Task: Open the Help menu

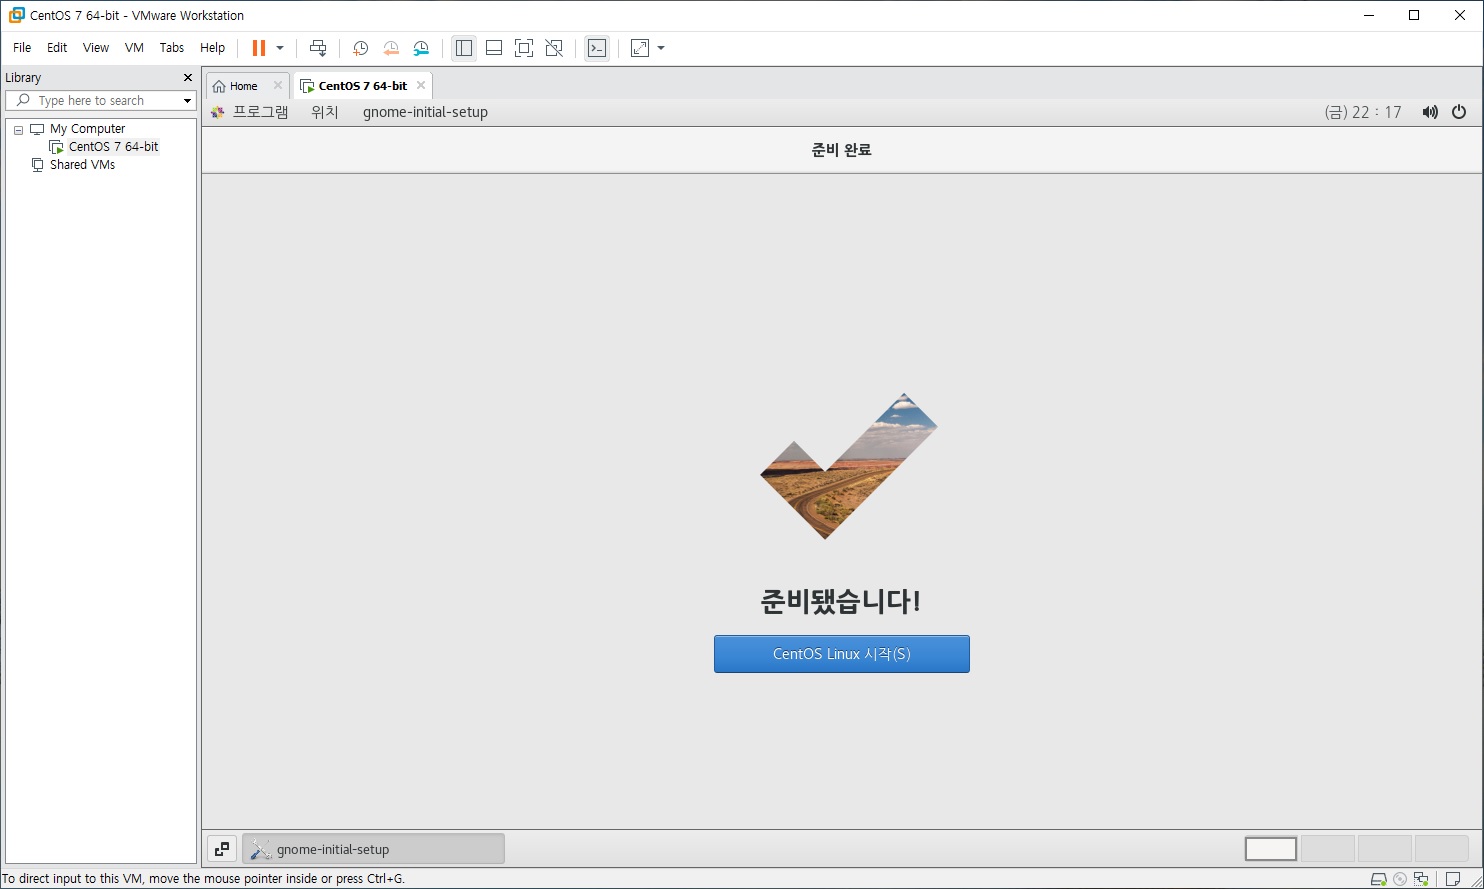Action: point(213,48)
